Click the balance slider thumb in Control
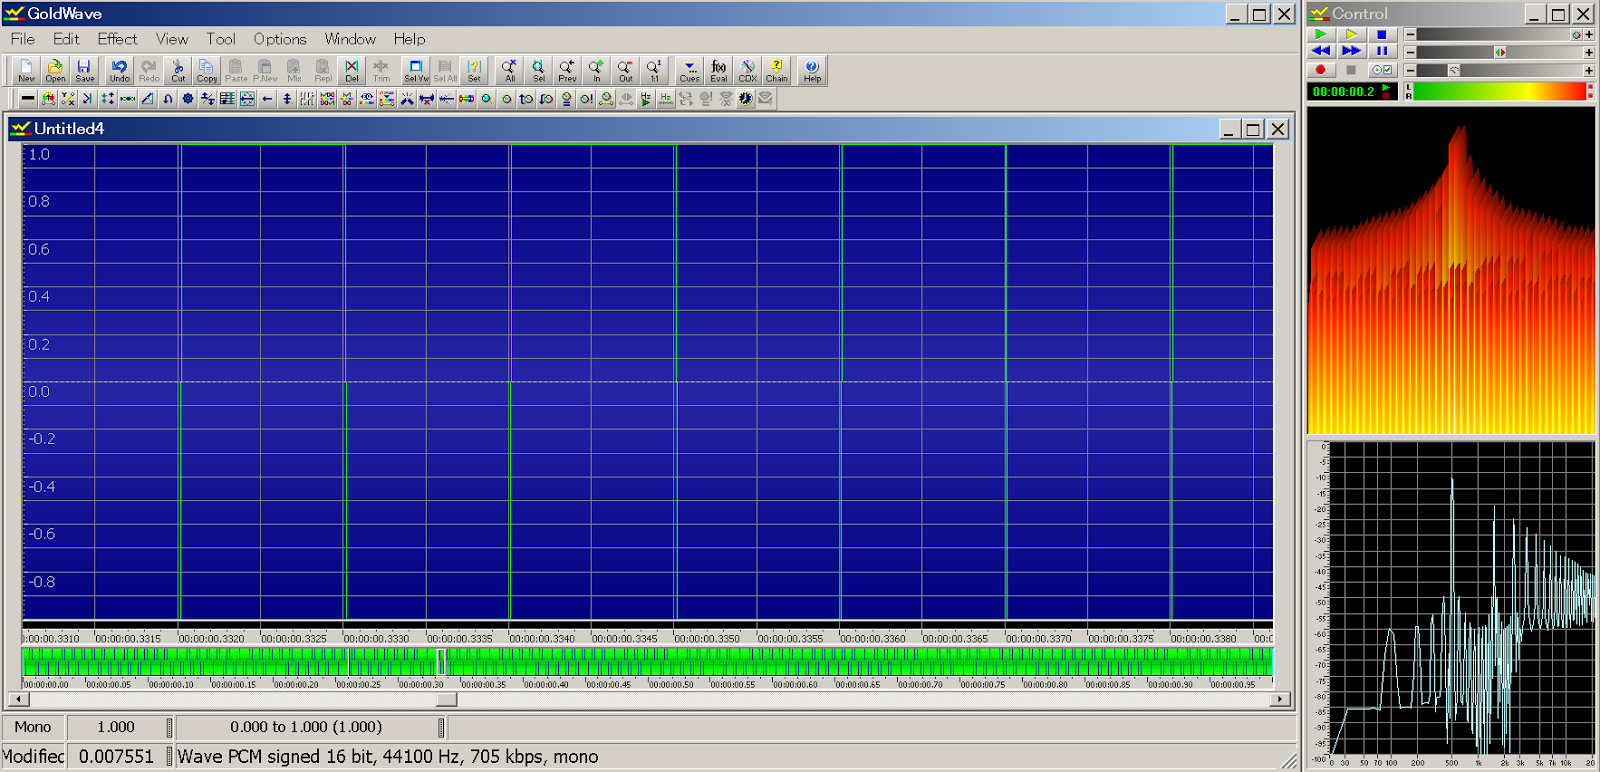This screenshot has height=772, width=1600. pyautogui.click(x=1500, y=52)
